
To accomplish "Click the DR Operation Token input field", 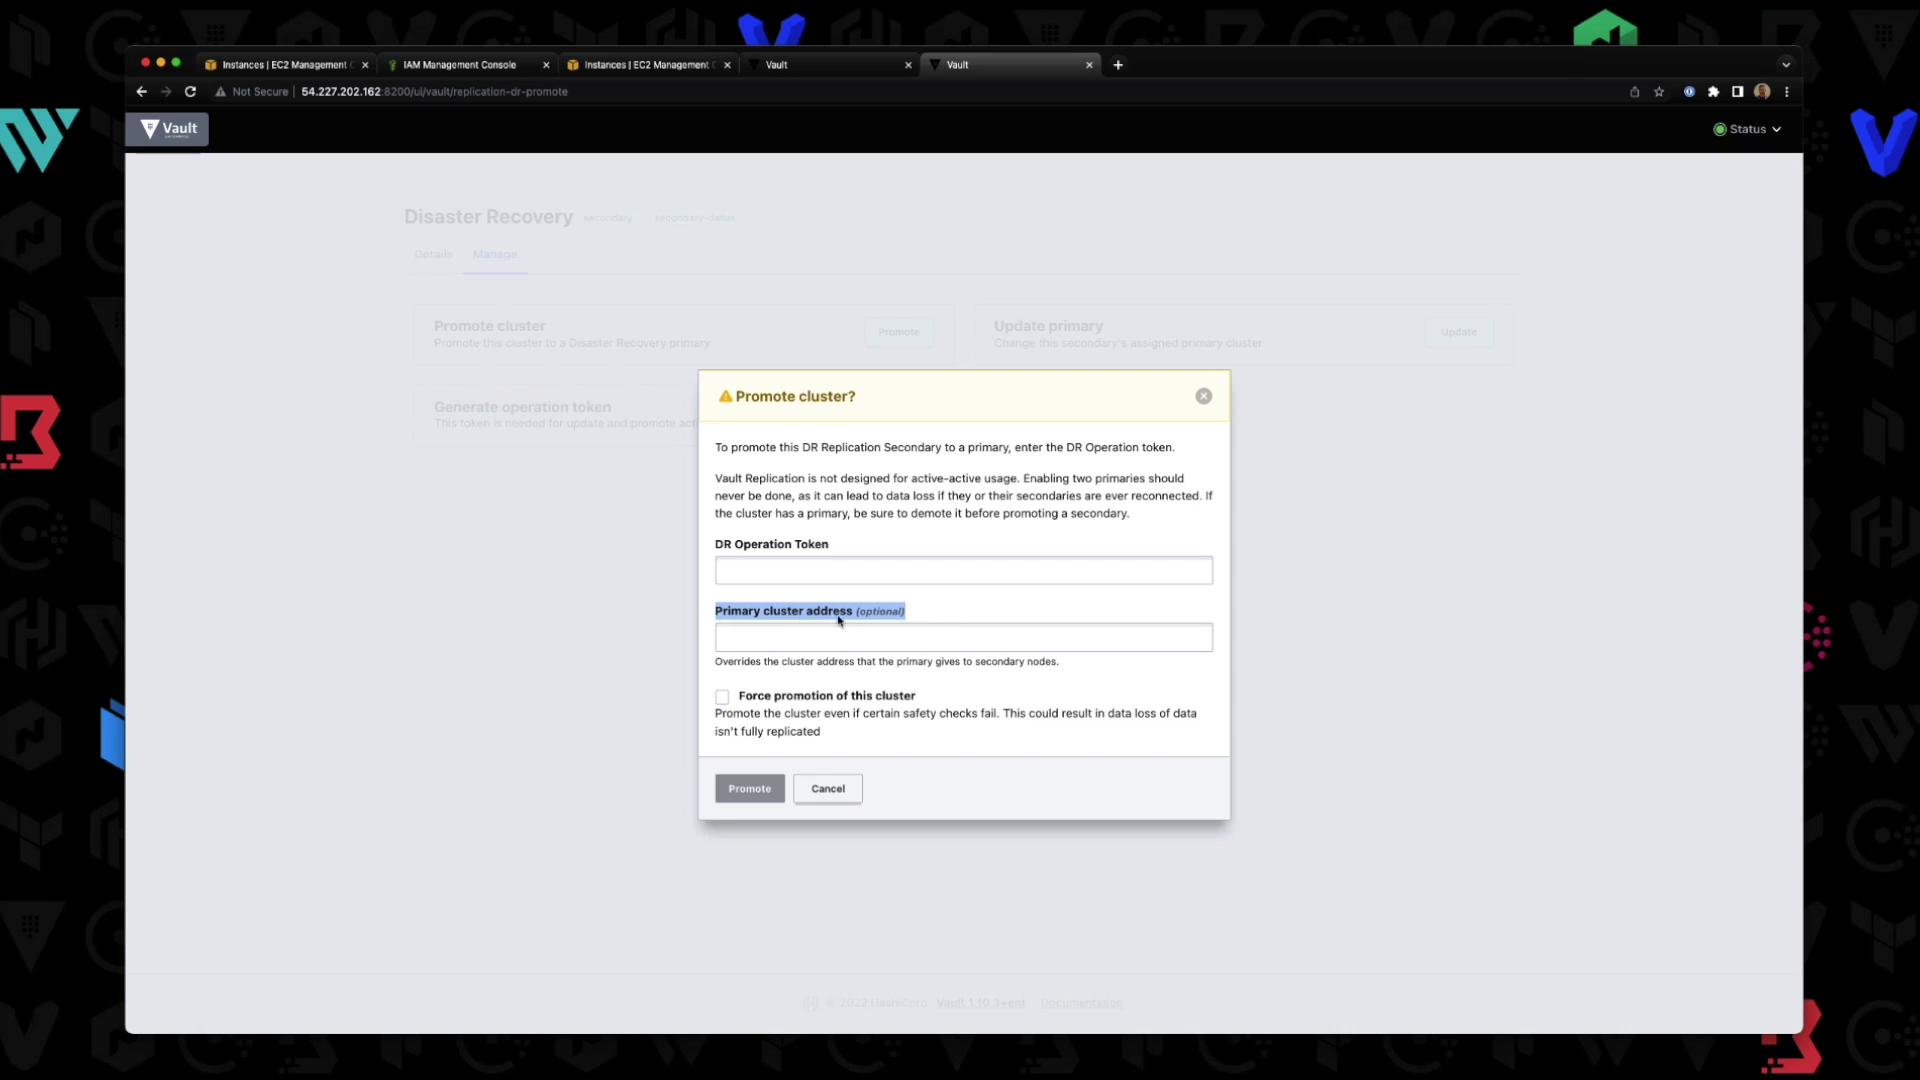I will [x=963, y=571].
